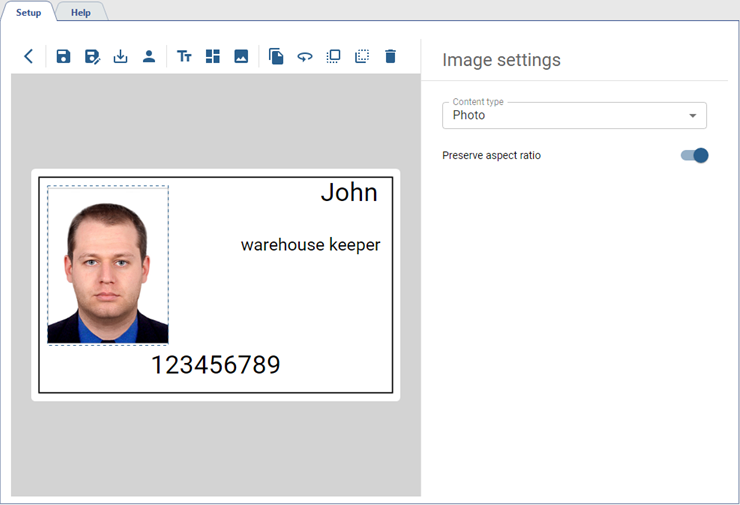Viewport: 740px width, 505px height.
Task: Add a text field element
Action: click(x=184, y=56)
